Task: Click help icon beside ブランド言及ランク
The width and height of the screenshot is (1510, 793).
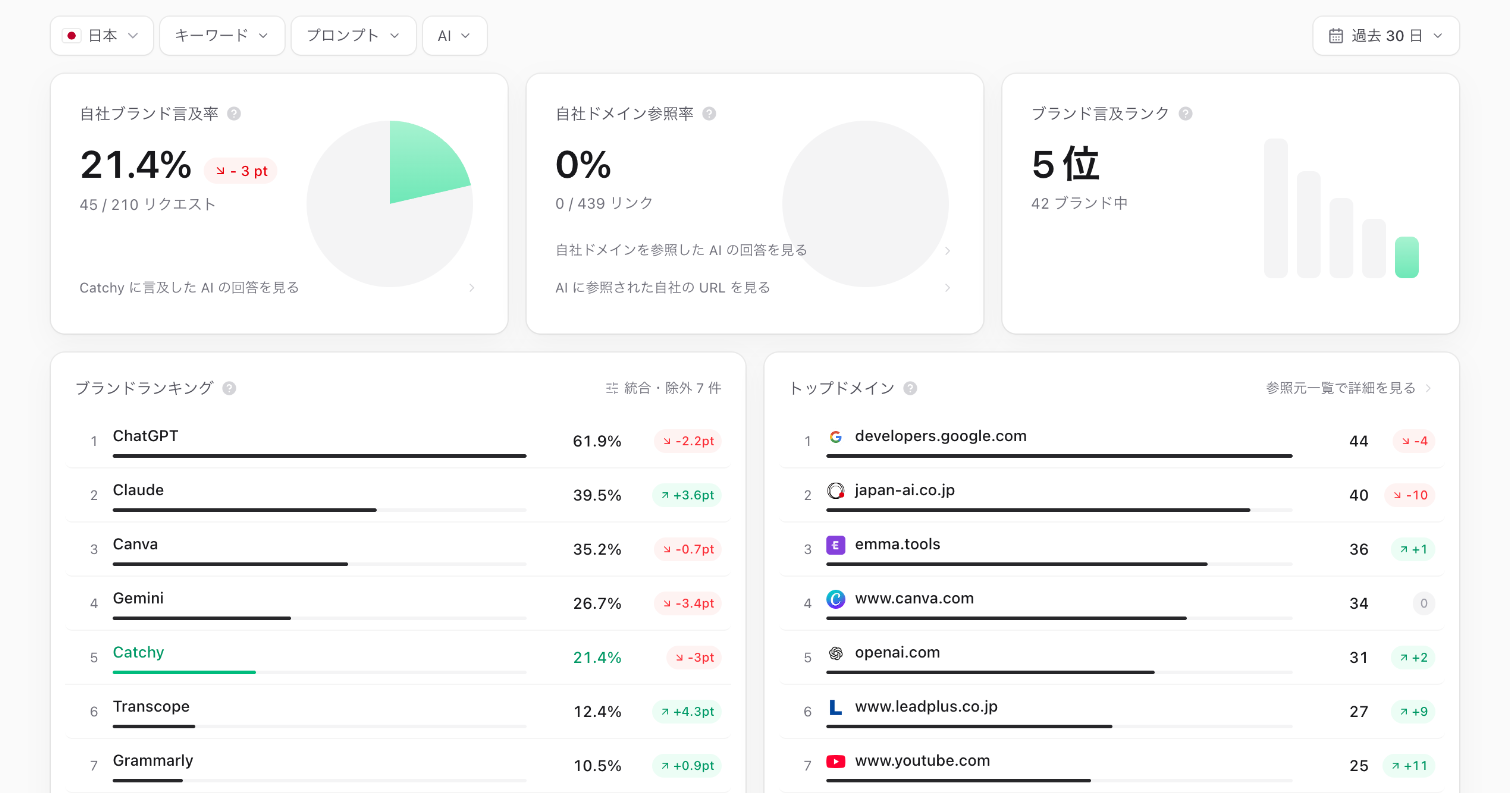Action: click(x=1185, y=114)
